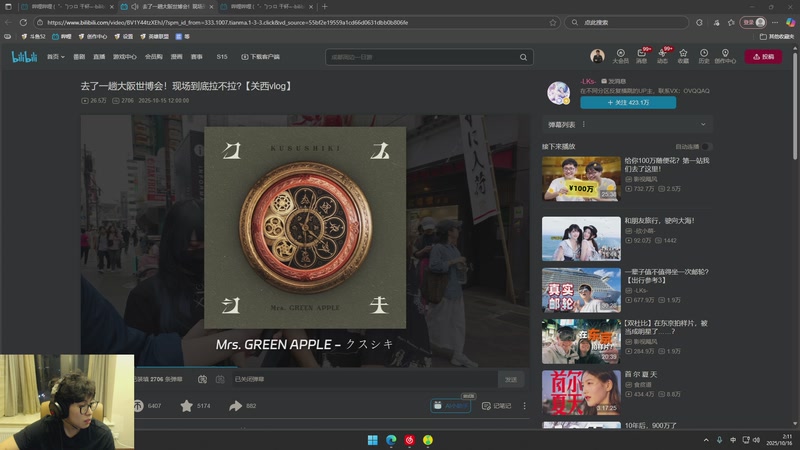Reload the page with refresh icon

(23, 22)
